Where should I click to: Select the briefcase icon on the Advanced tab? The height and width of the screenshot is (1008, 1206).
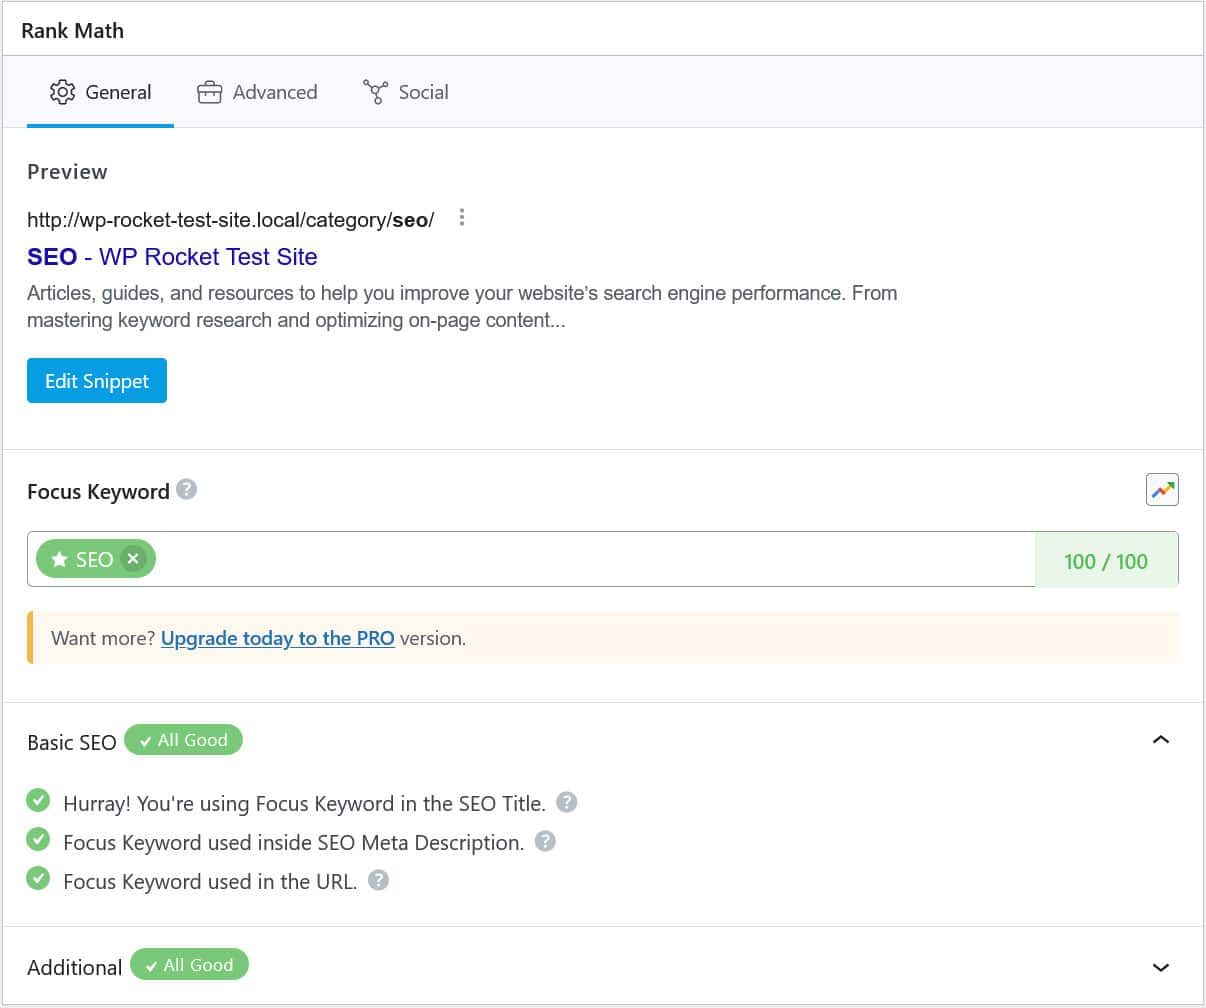(209, 91)
